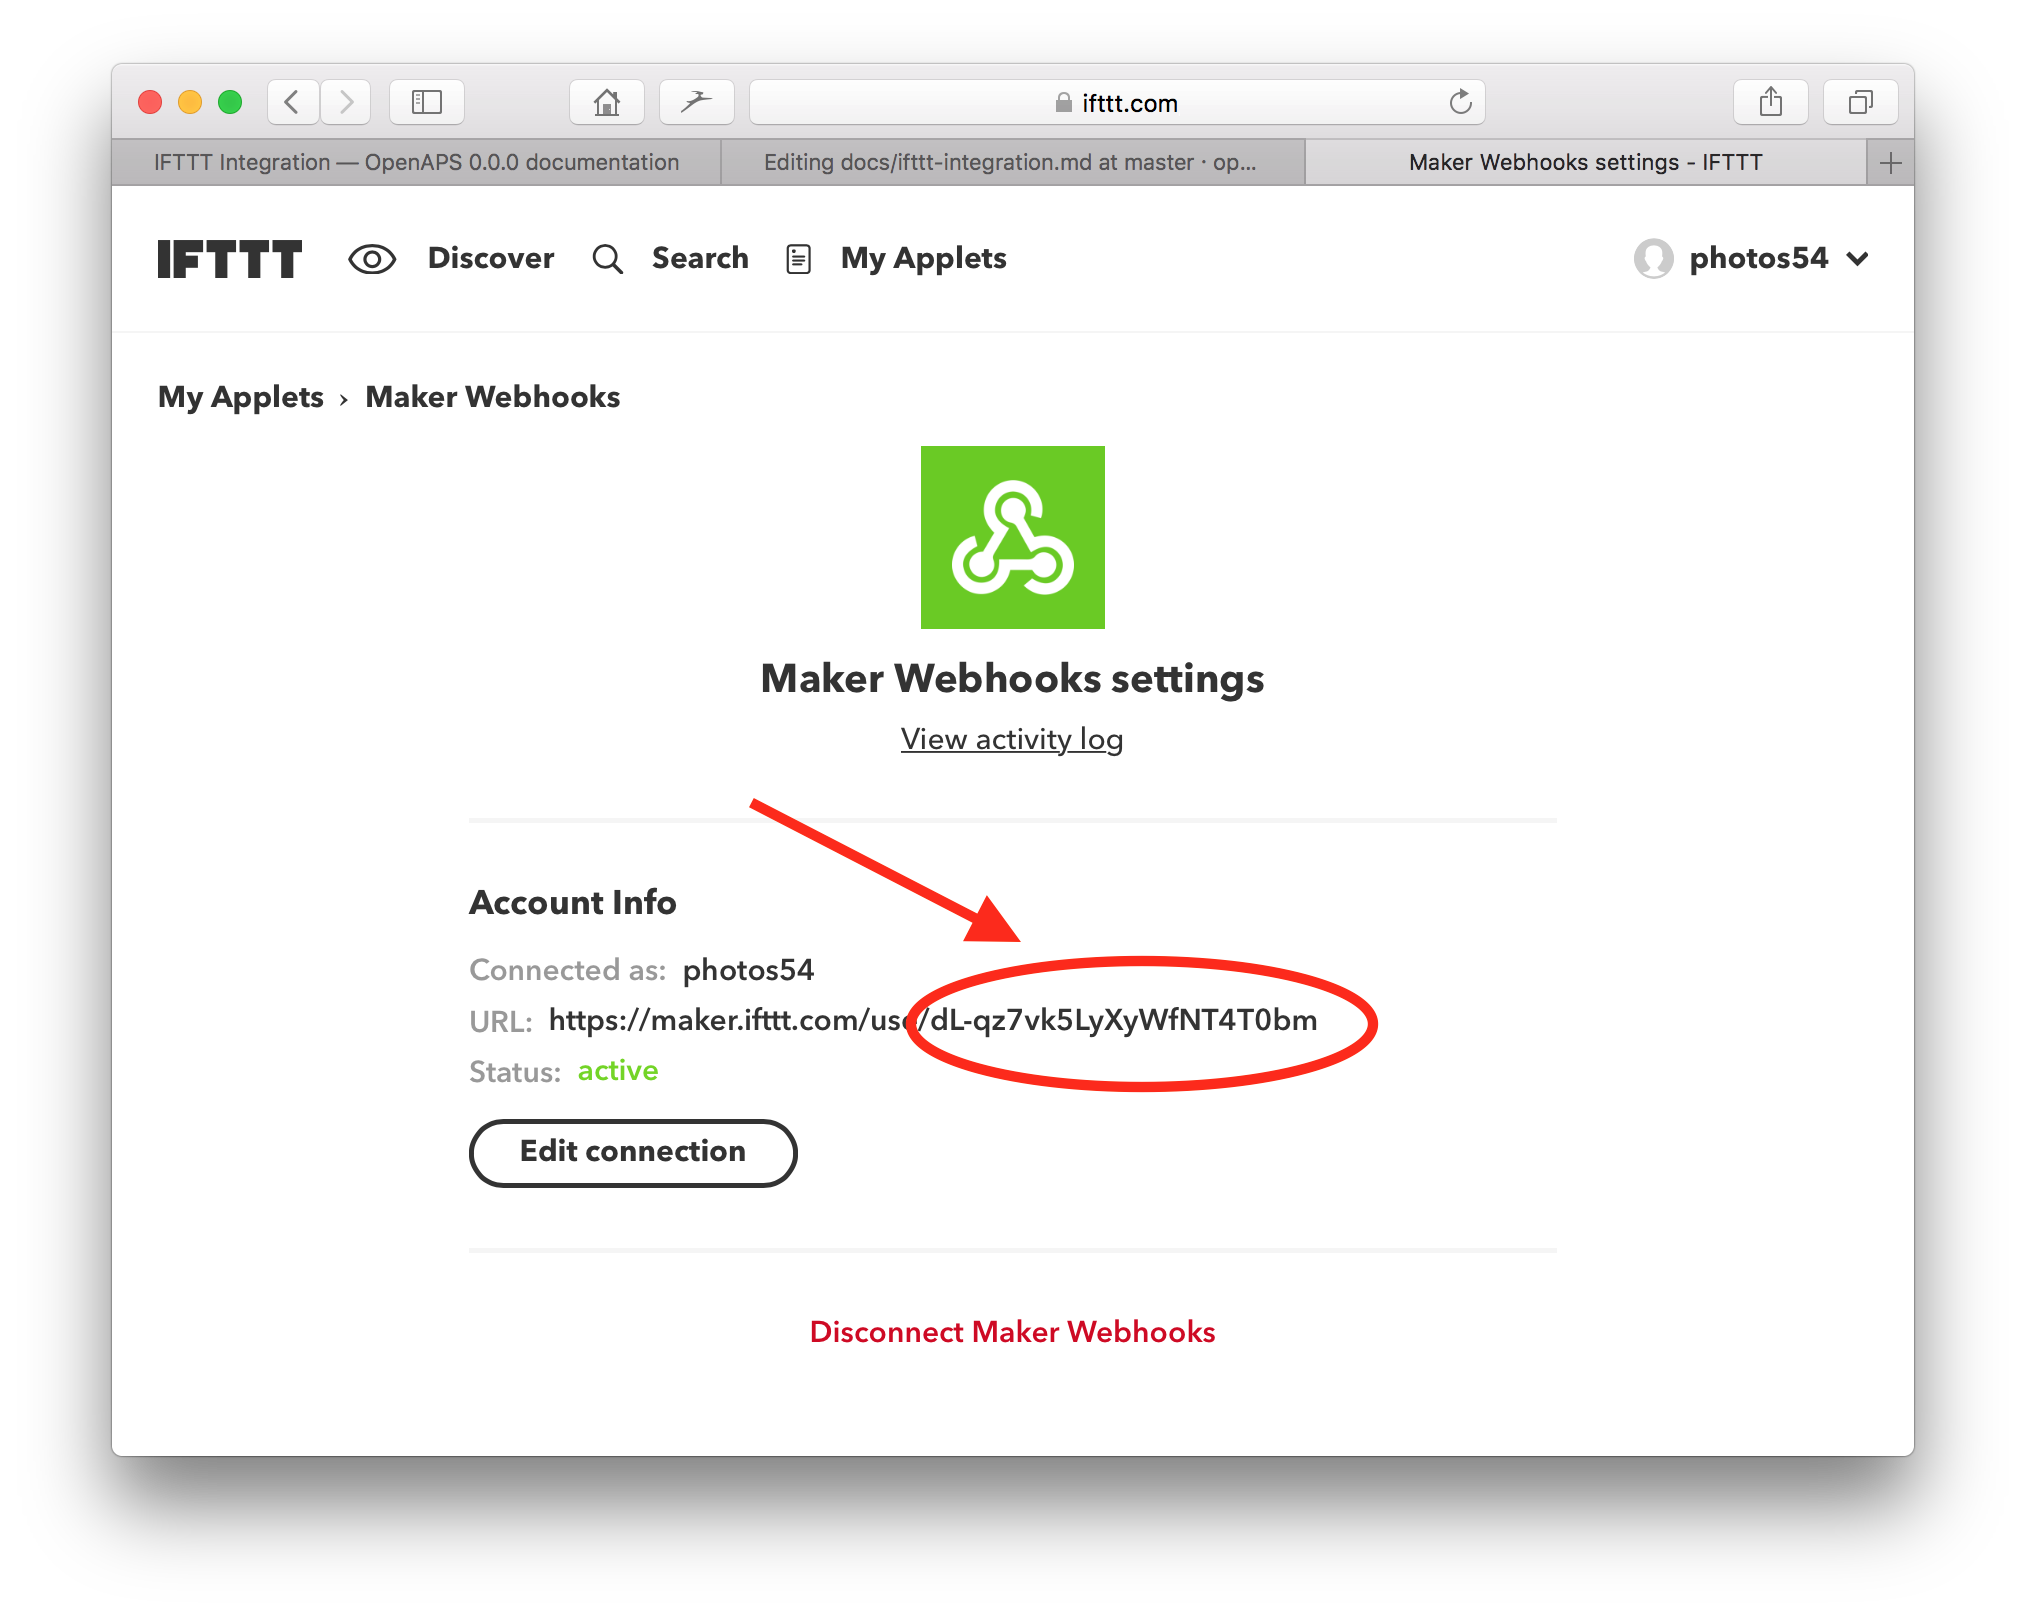Screen dimensions: 2026x1616
Task: Show all tabs overview button
Action: click(1860, 102)
